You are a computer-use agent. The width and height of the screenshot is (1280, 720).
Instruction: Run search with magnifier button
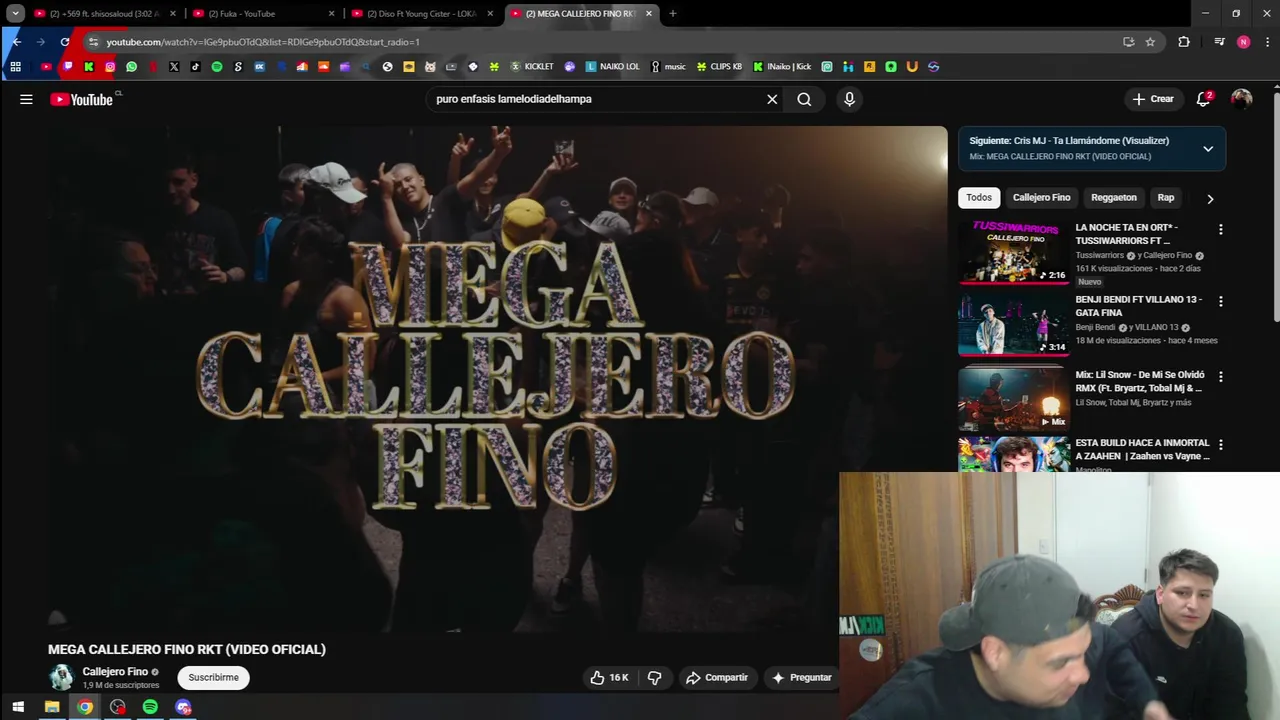804,99
